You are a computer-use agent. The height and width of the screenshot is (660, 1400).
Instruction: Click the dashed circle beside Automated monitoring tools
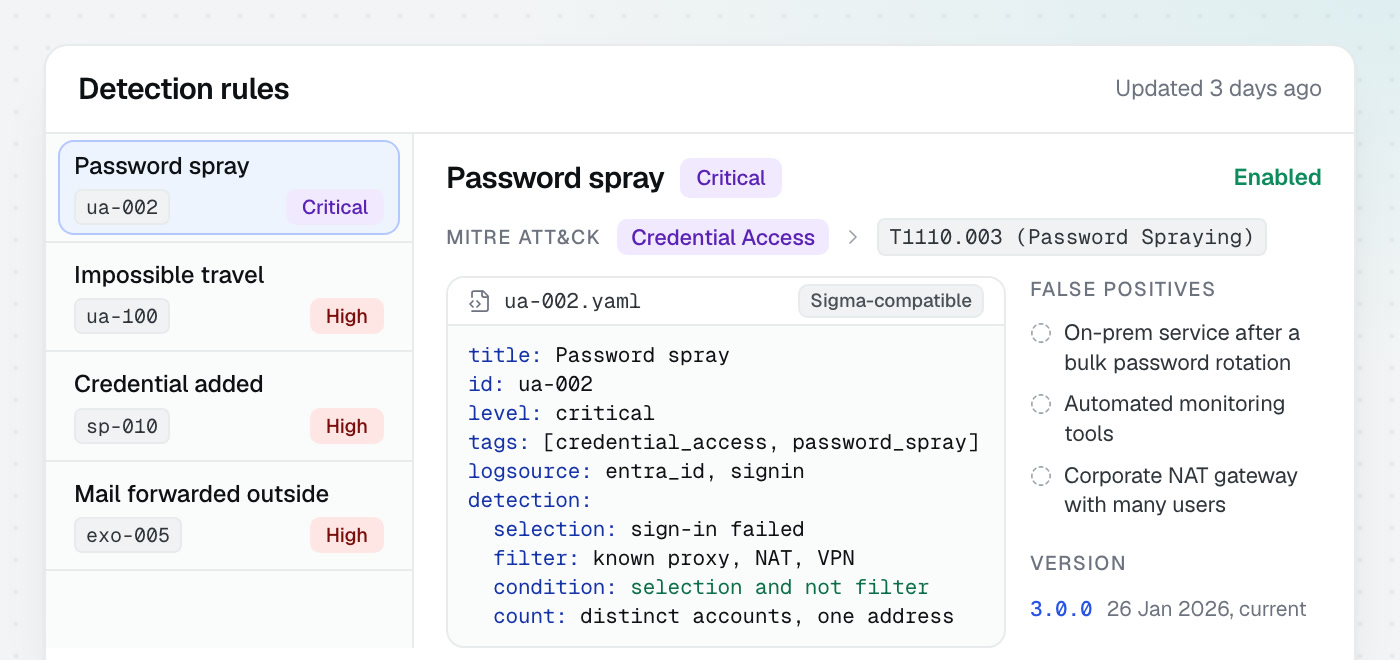pos(1041,404)
